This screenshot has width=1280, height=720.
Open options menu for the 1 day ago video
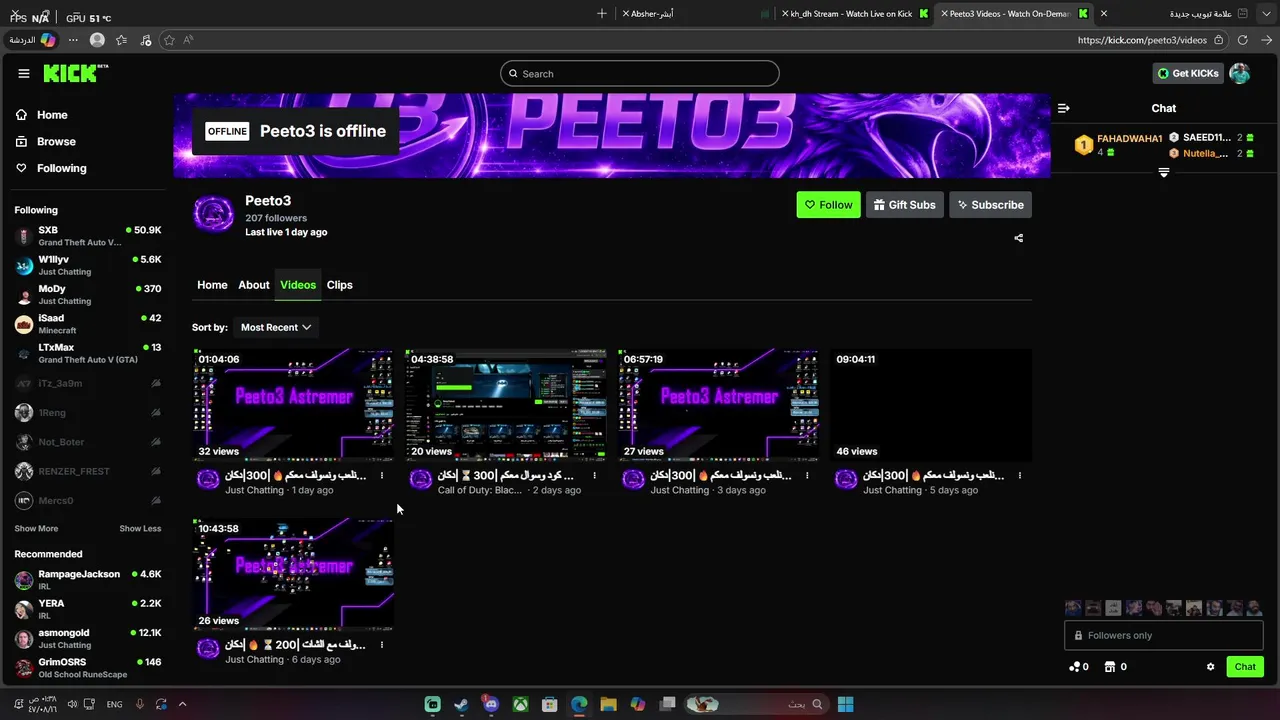click(x=382, y=476)
